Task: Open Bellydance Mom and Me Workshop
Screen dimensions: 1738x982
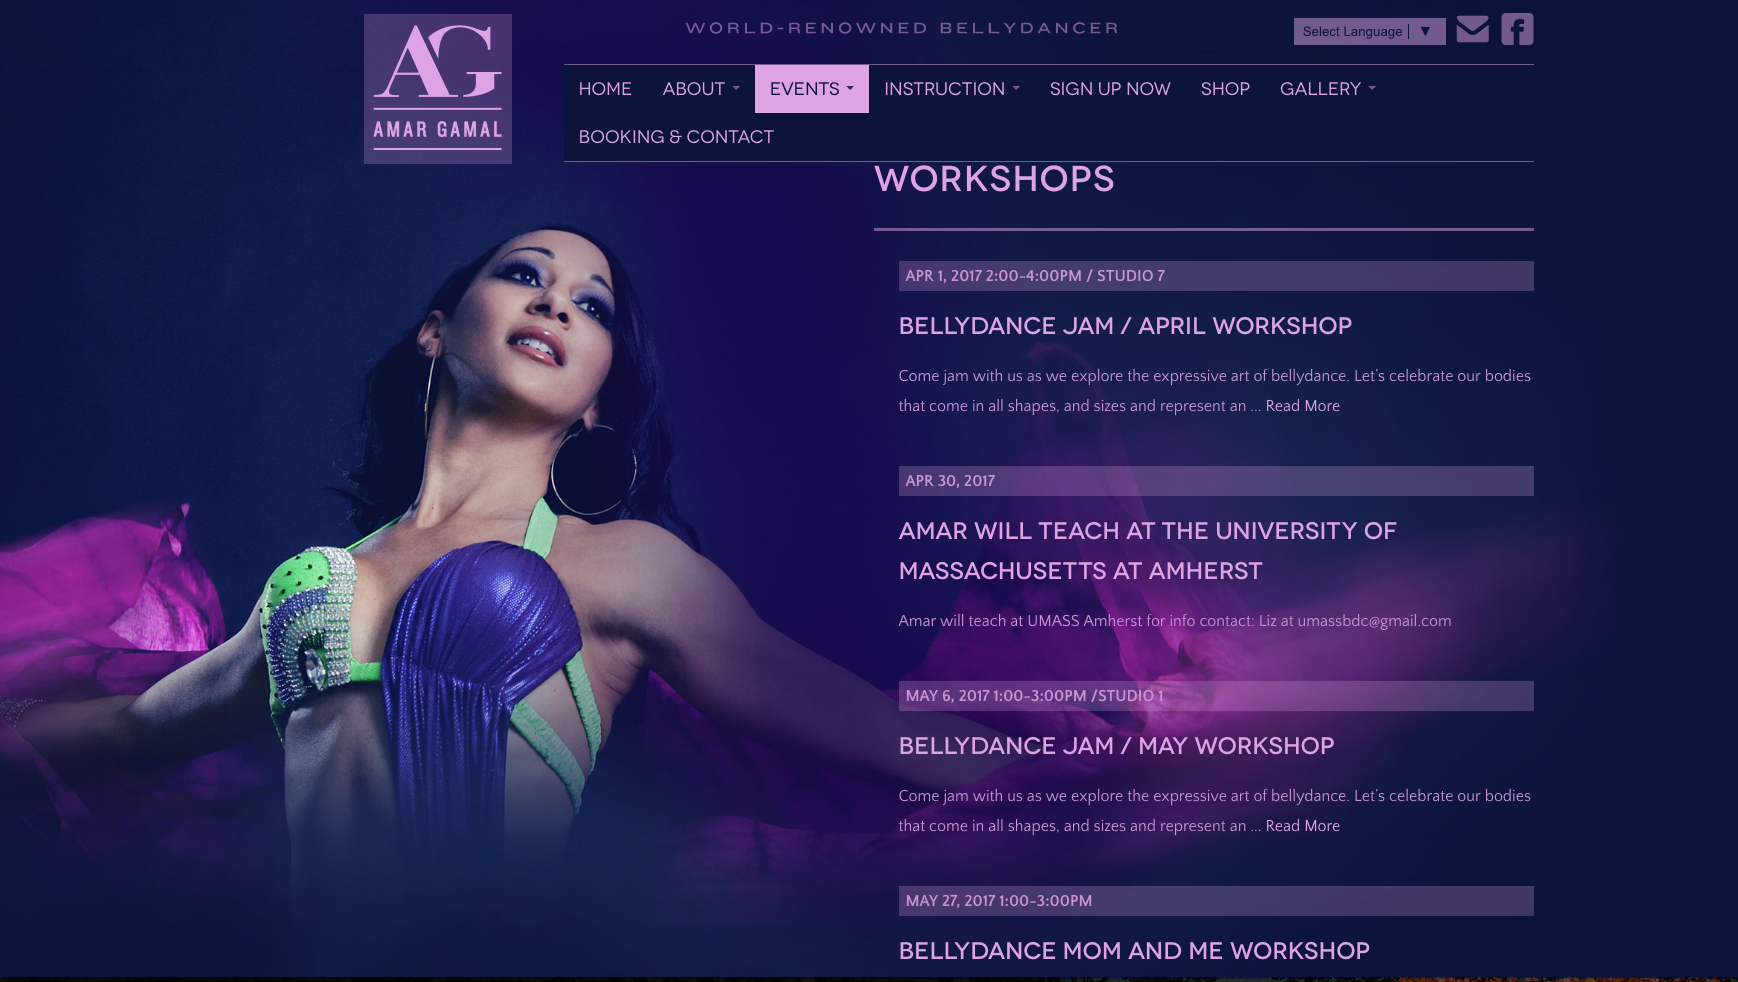Action: click(1134, 951)
